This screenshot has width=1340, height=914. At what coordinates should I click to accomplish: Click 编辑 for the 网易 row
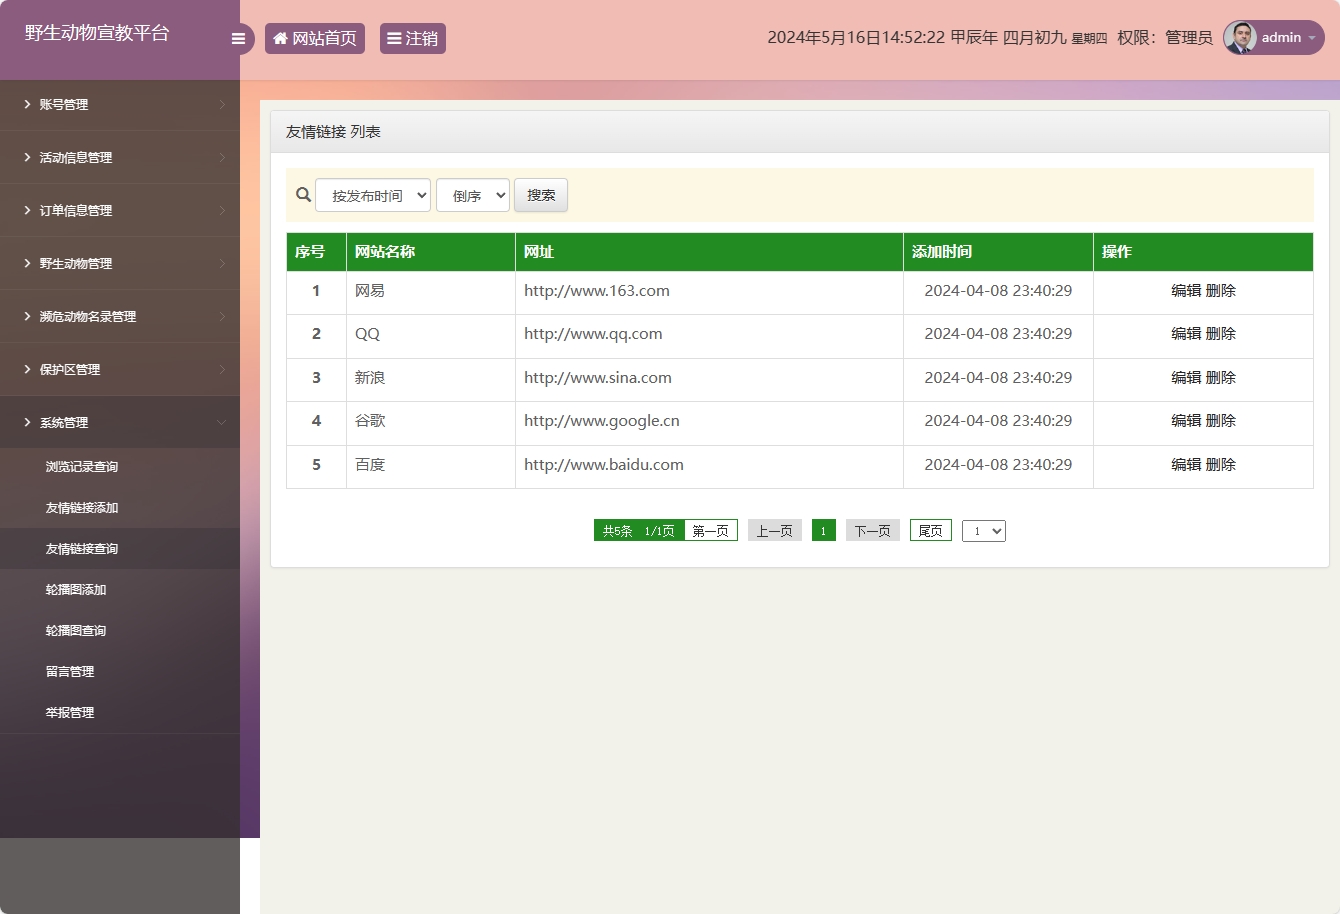tap(1186, 291)
